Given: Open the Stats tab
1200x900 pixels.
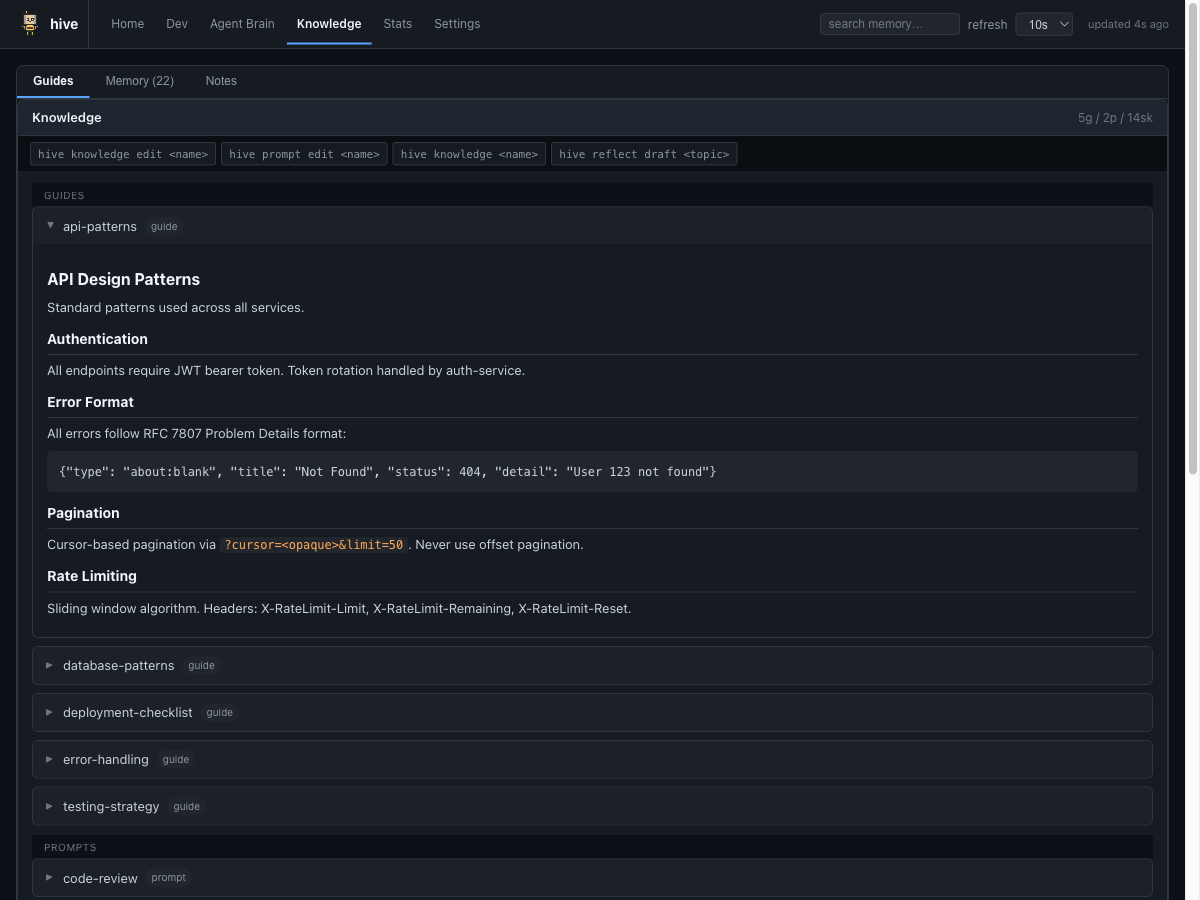Looking at the screenshot, I should pos(397,23).
